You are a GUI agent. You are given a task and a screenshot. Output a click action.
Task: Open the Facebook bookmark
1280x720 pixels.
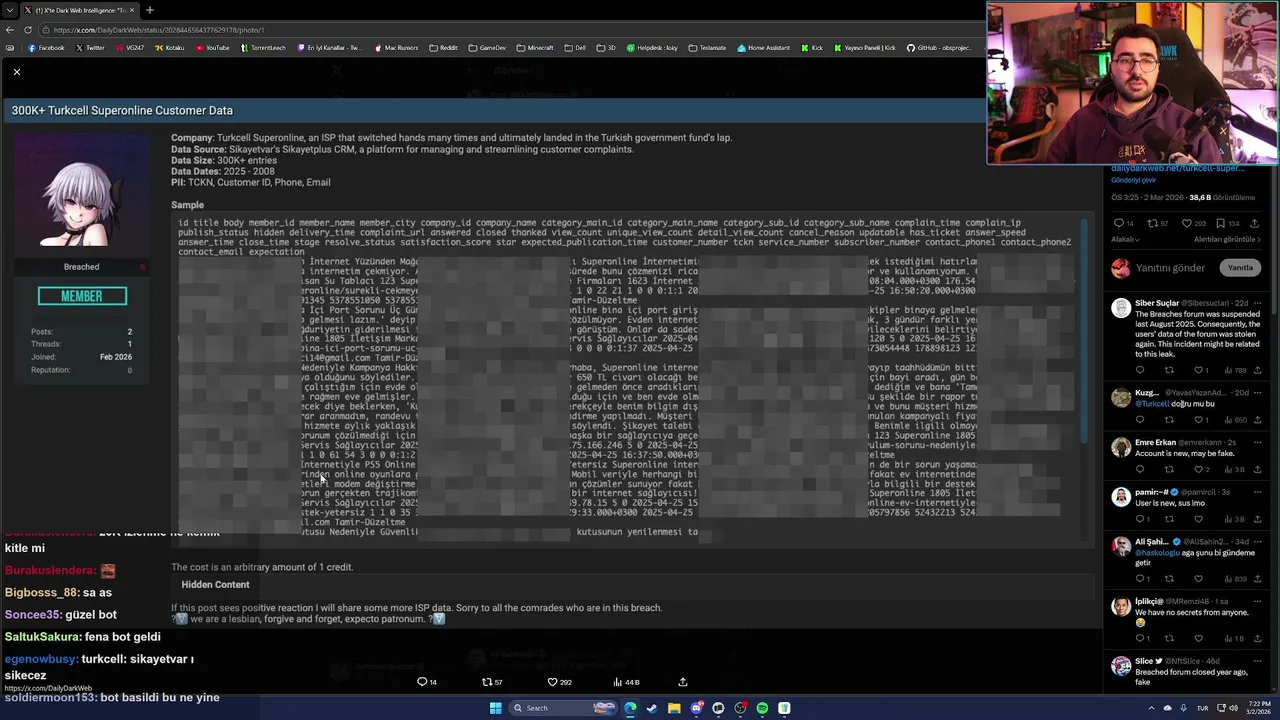pyautogui.click(x=46, y=48)
